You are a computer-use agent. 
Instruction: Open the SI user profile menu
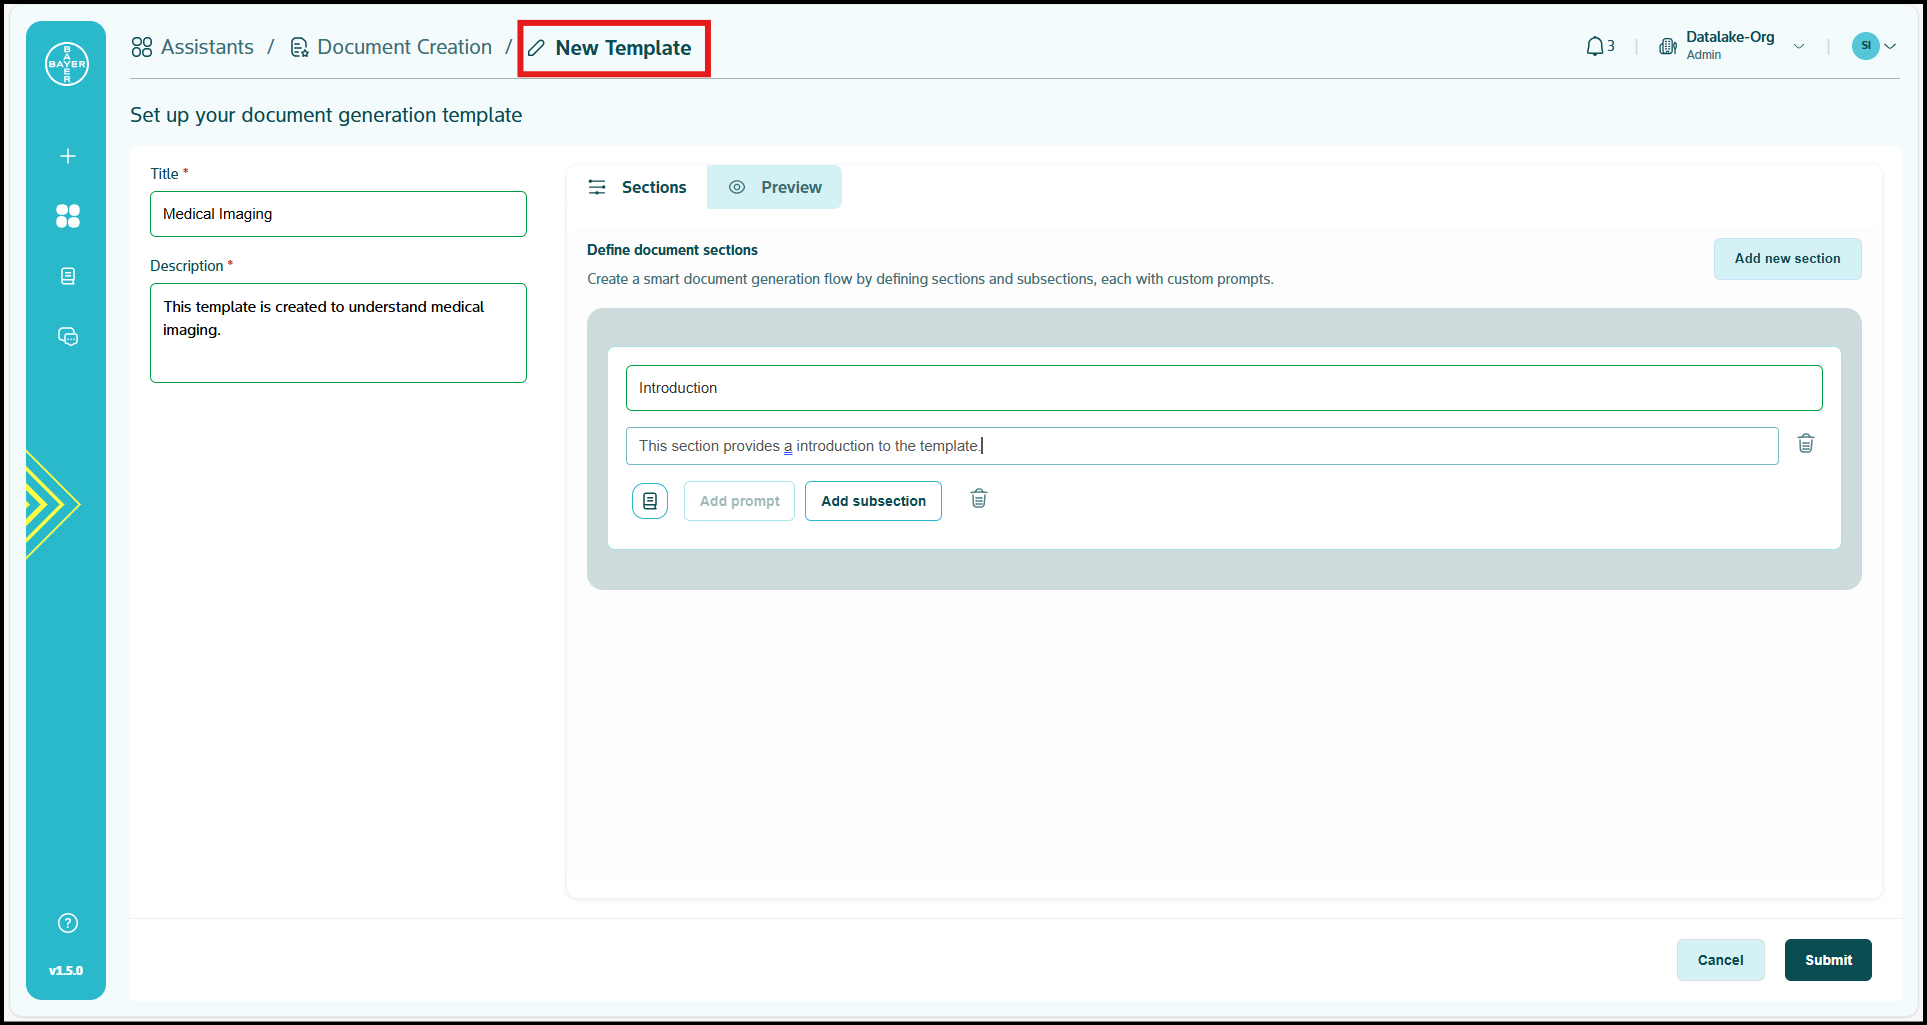click(x=1873, y=46)
